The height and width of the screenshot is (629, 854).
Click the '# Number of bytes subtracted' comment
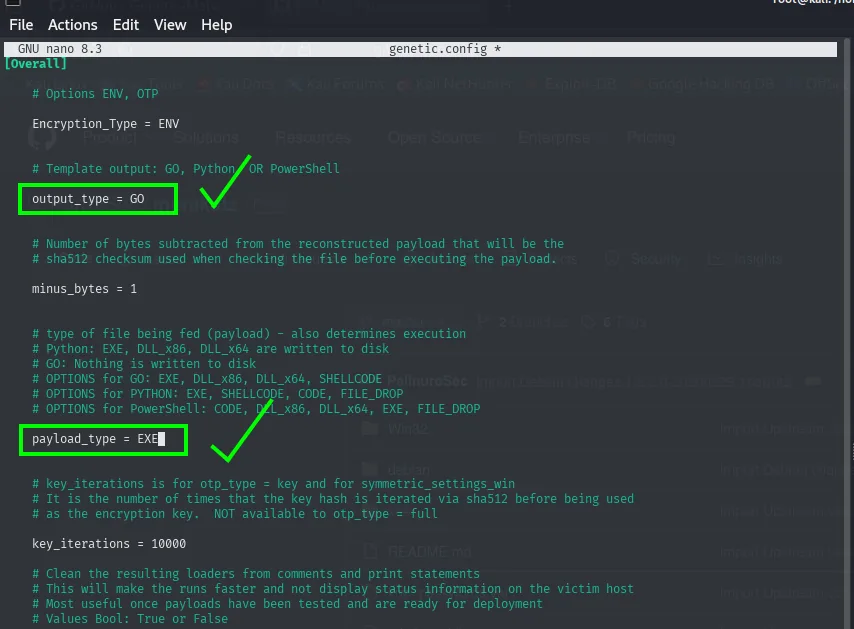coord(298,243)
